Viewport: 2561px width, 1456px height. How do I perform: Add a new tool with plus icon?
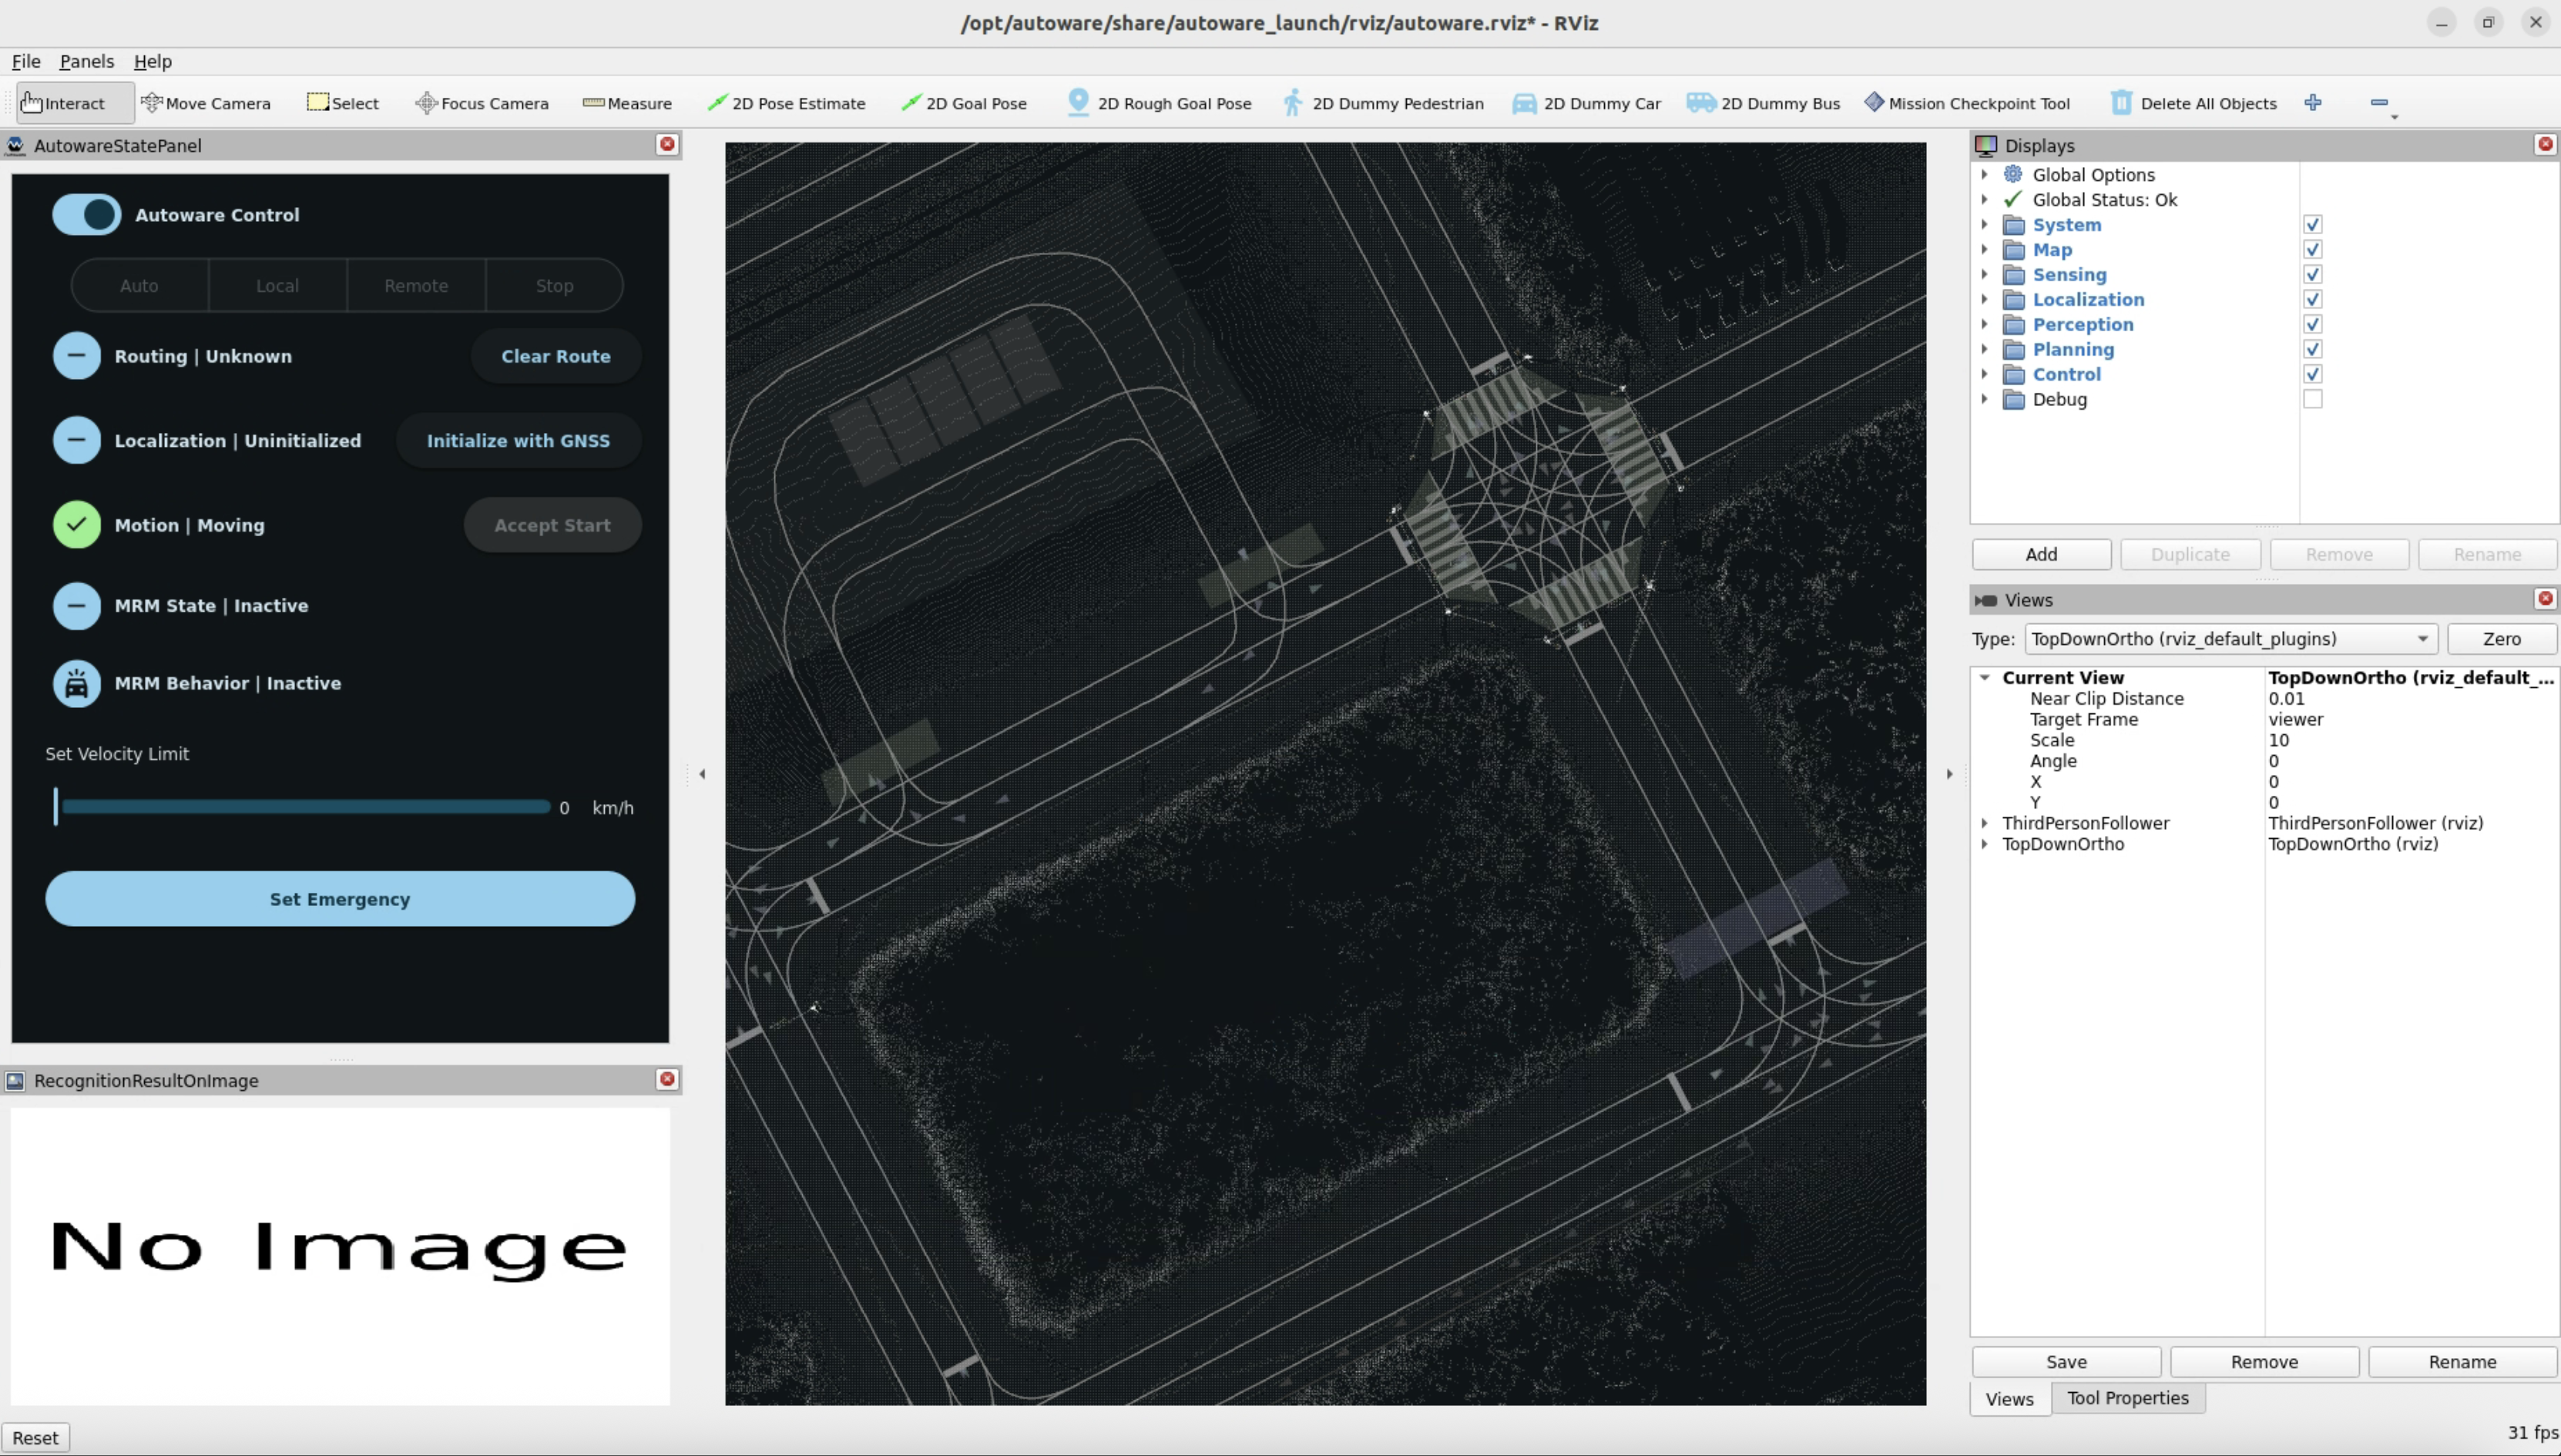(x=2313, y=102)
